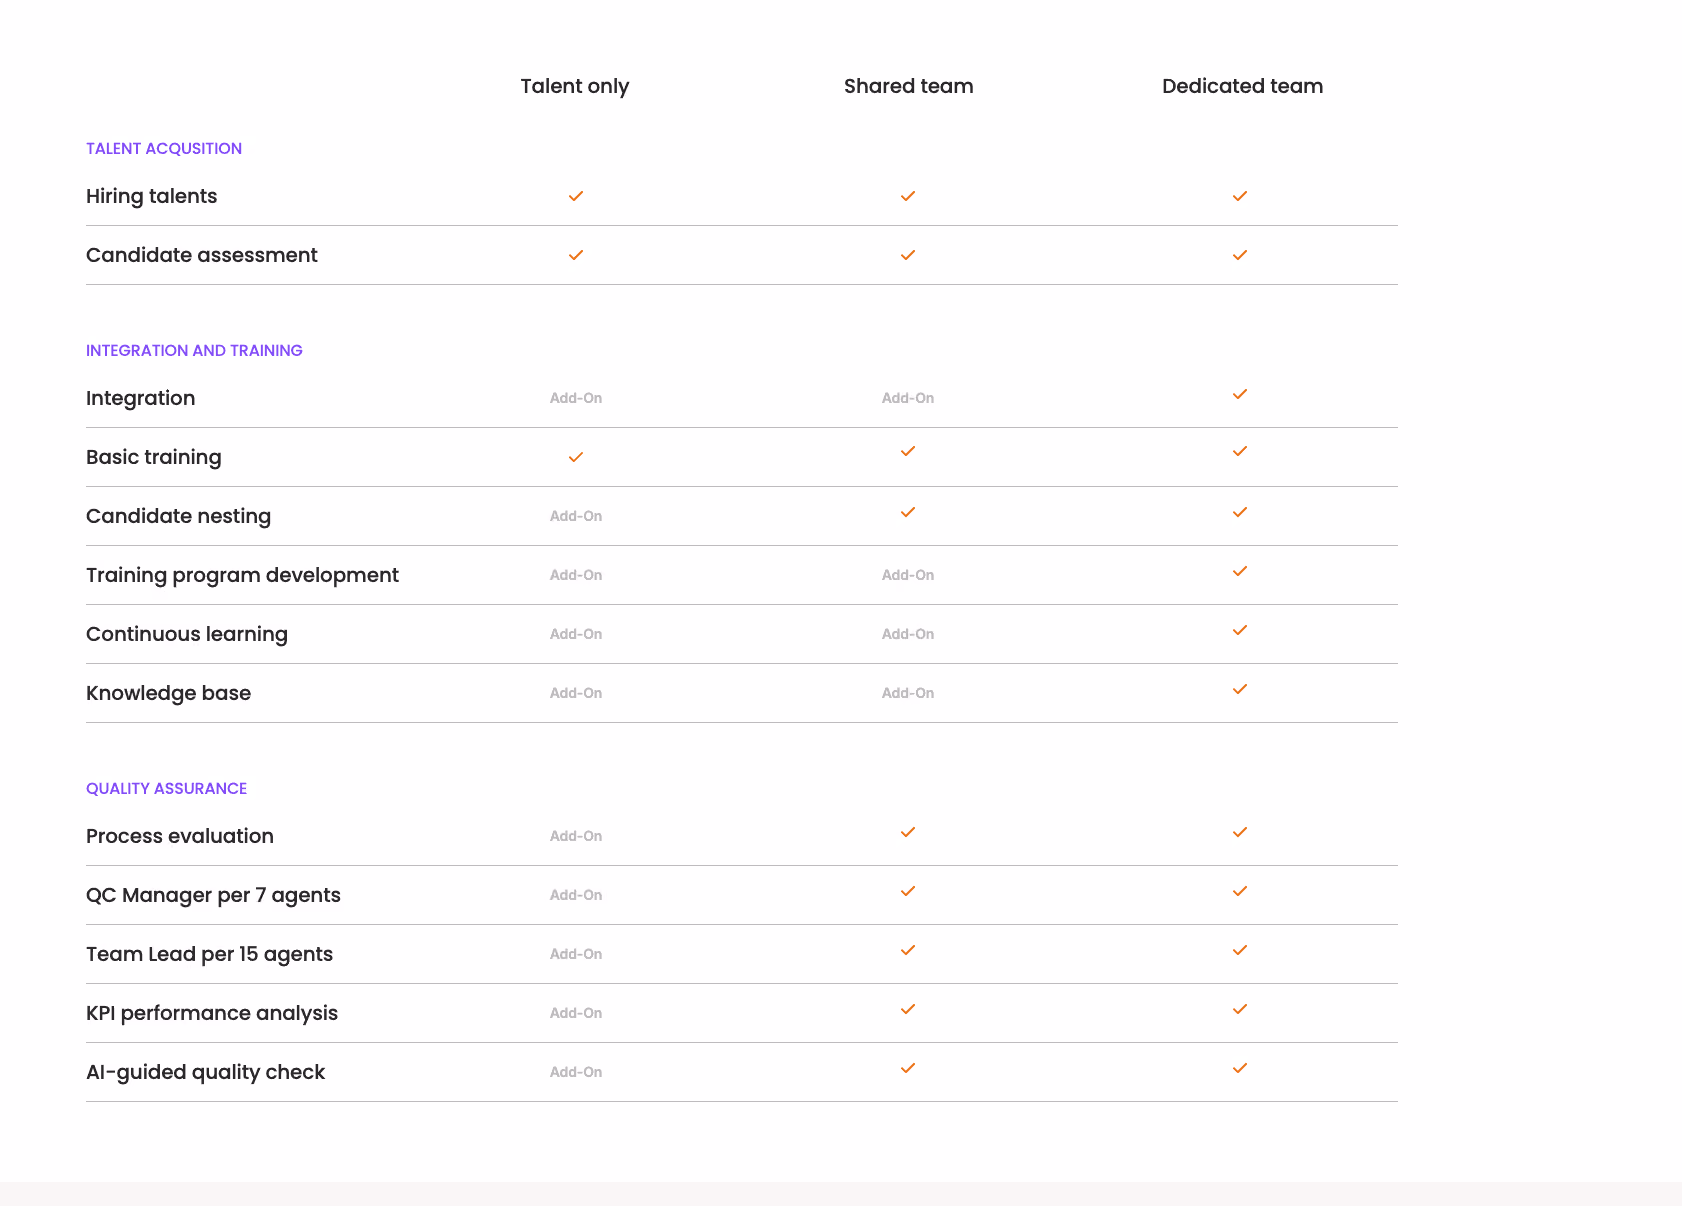
Task: Click the AI-guided quality check row label
Action: click(206, 1073)
